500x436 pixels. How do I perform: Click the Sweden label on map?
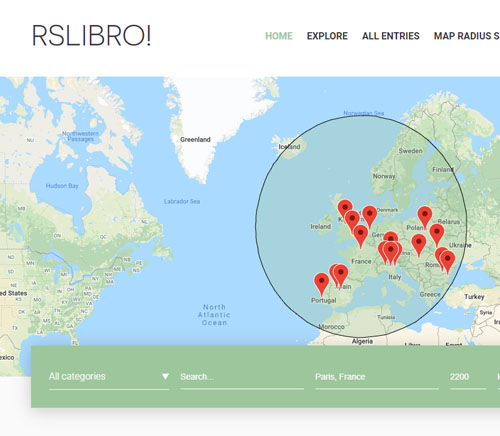pos(410,151)
